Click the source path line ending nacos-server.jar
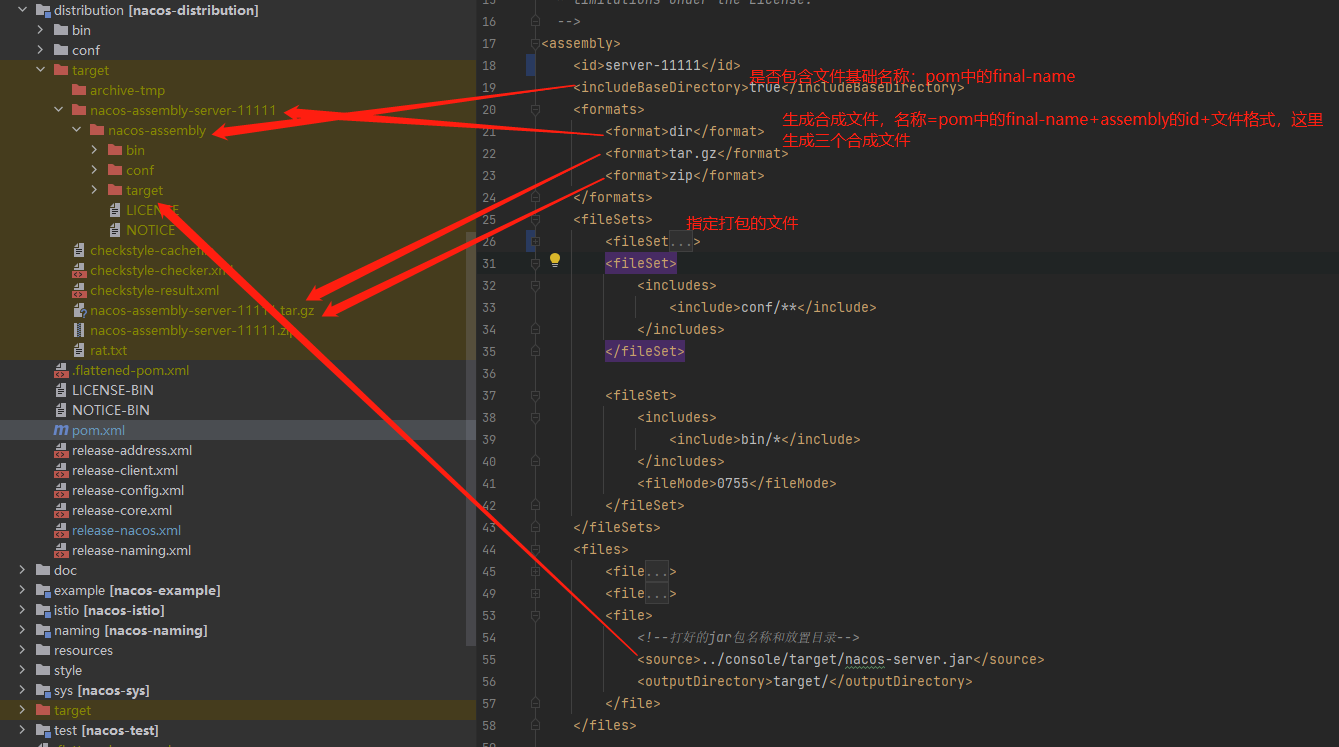Screen dimensions: 1339x747 coord(840,659)
